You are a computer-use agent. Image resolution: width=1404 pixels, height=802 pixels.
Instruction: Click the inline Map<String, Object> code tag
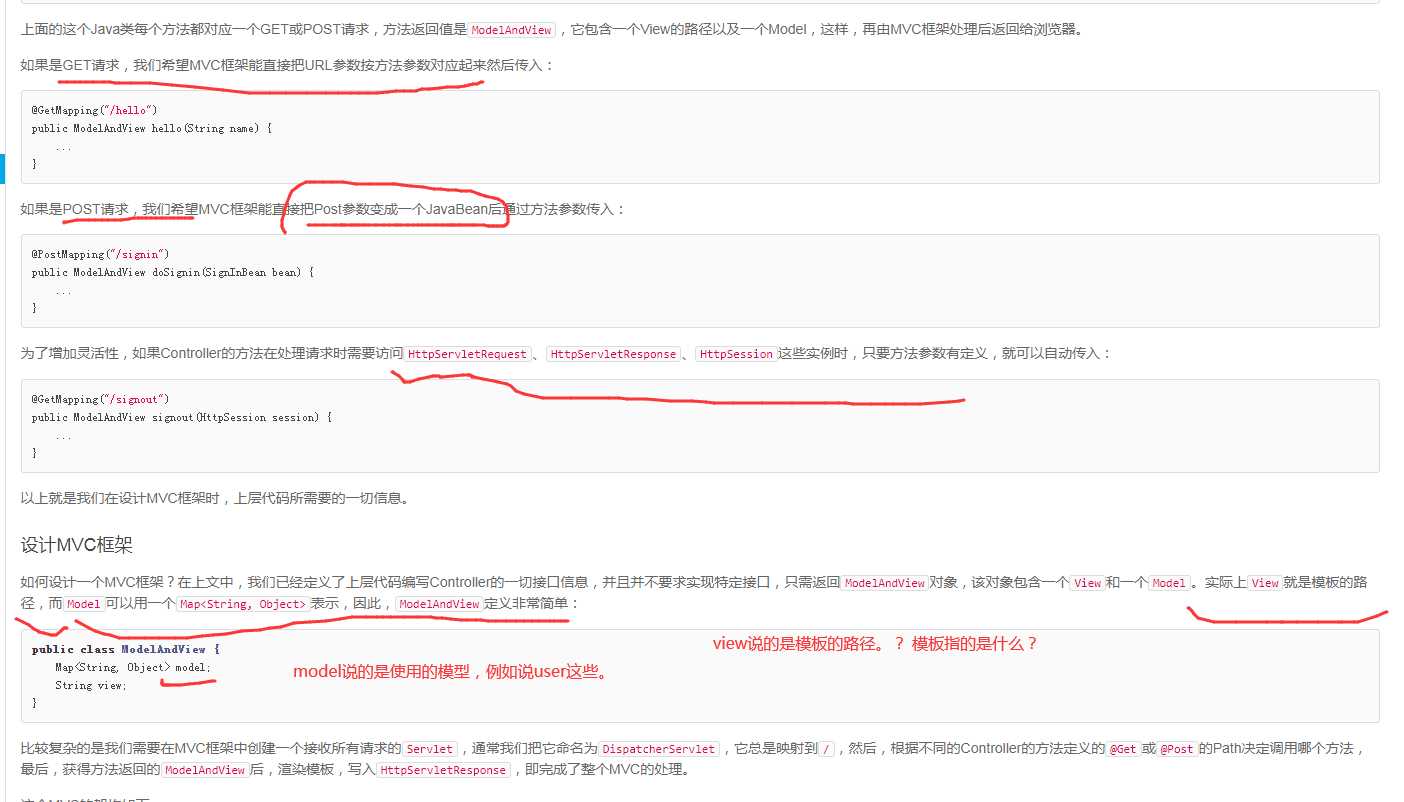242,604
